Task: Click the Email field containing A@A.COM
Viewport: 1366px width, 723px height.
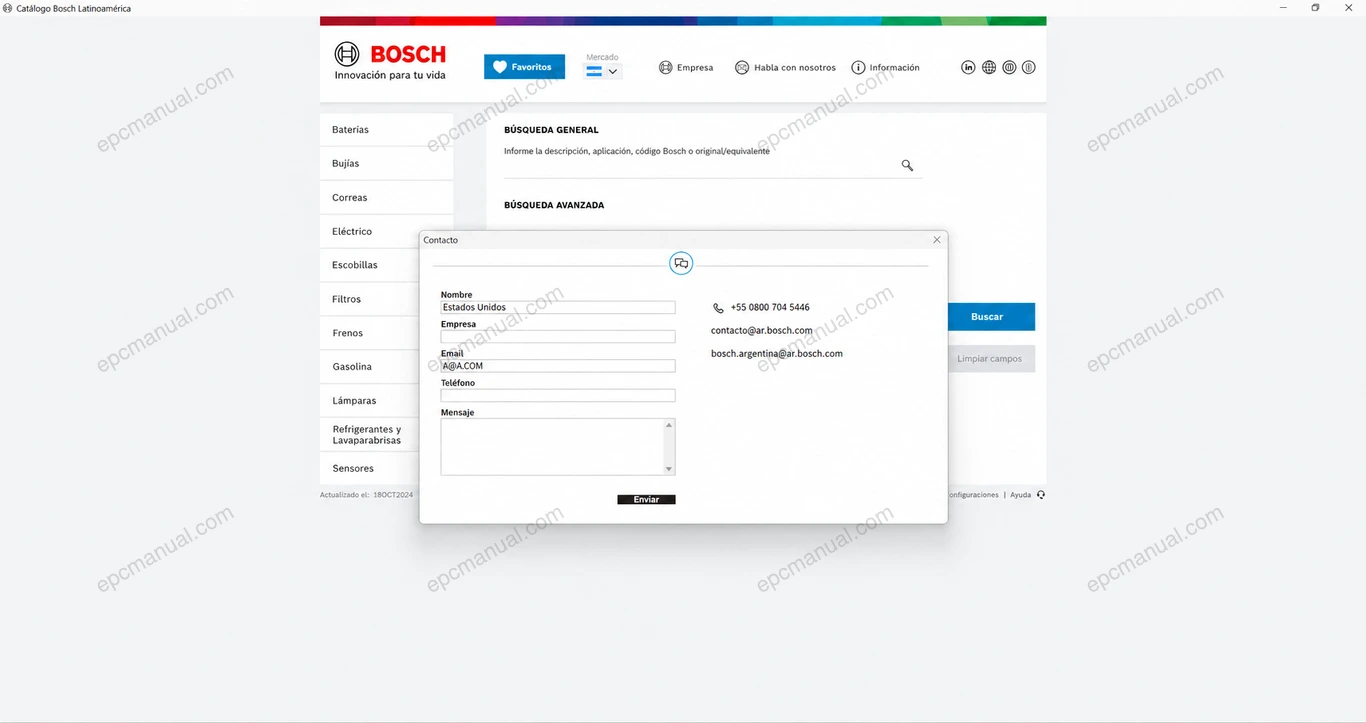Action: 558,366
